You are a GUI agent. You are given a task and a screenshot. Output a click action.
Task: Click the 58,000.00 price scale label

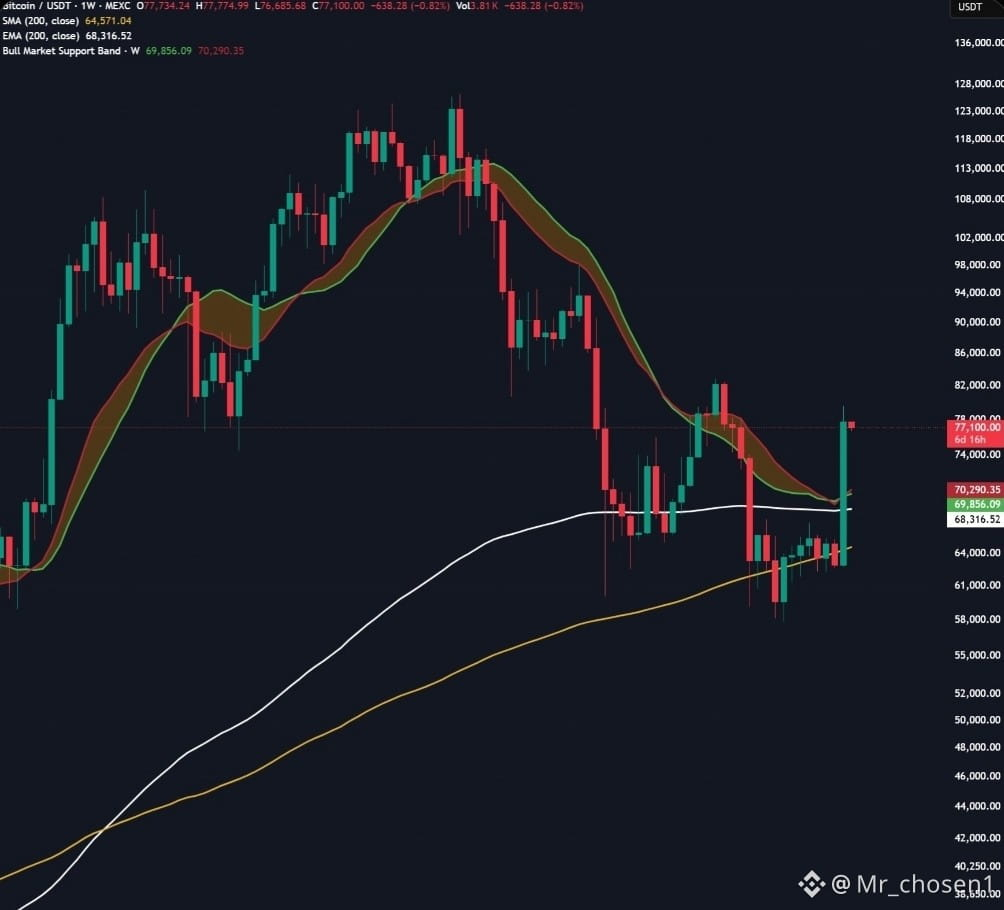[978, 619]
